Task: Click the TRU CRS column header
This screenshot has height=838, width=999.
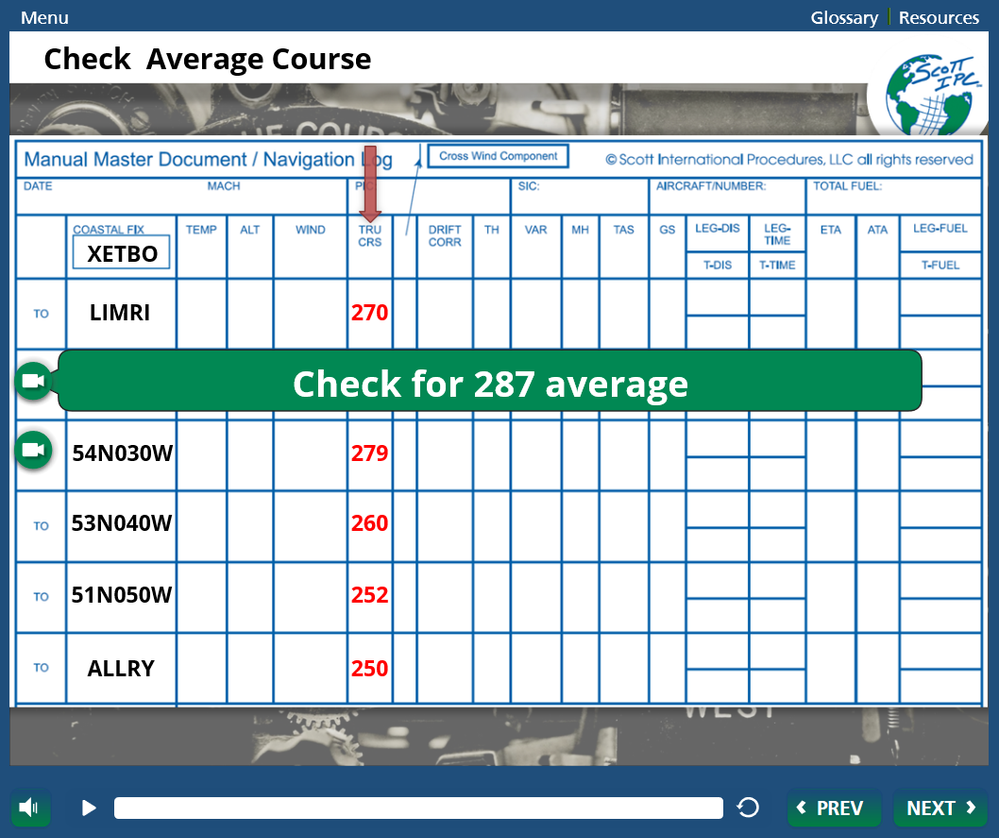Action: click(370, 236)
